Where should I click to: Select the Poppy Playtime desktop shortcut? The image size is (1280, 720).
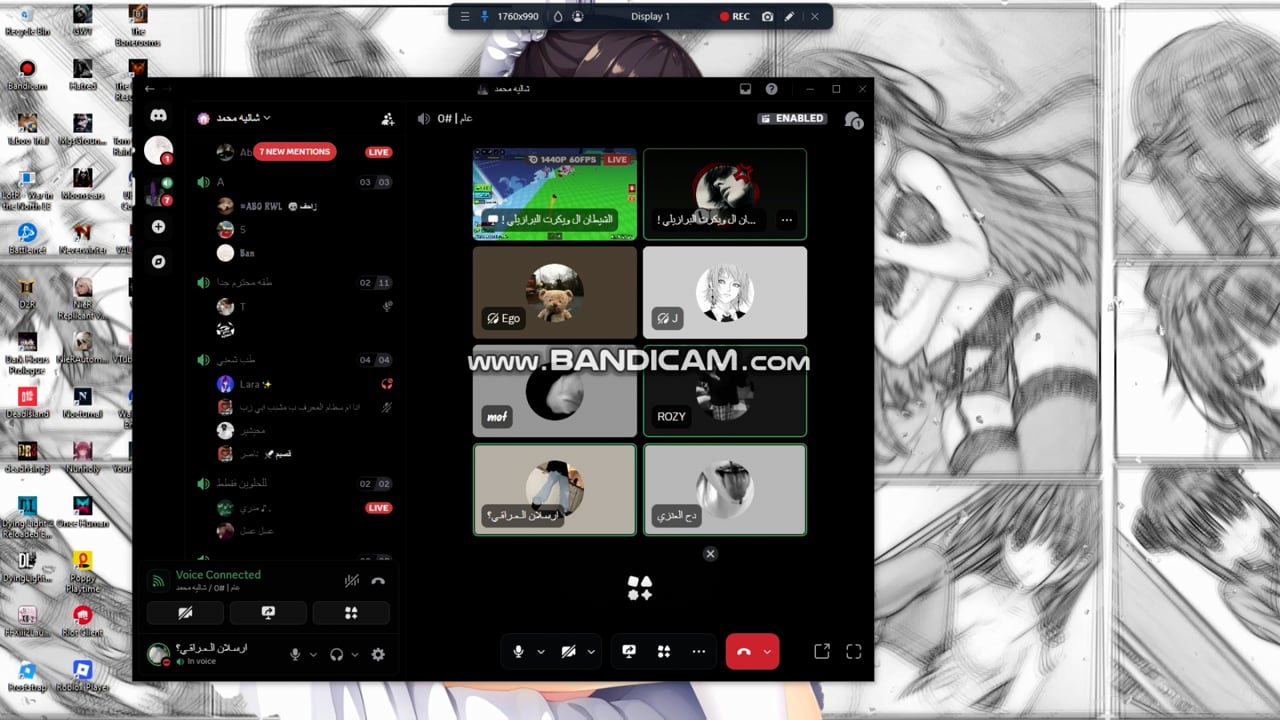(x=83, y=572)
